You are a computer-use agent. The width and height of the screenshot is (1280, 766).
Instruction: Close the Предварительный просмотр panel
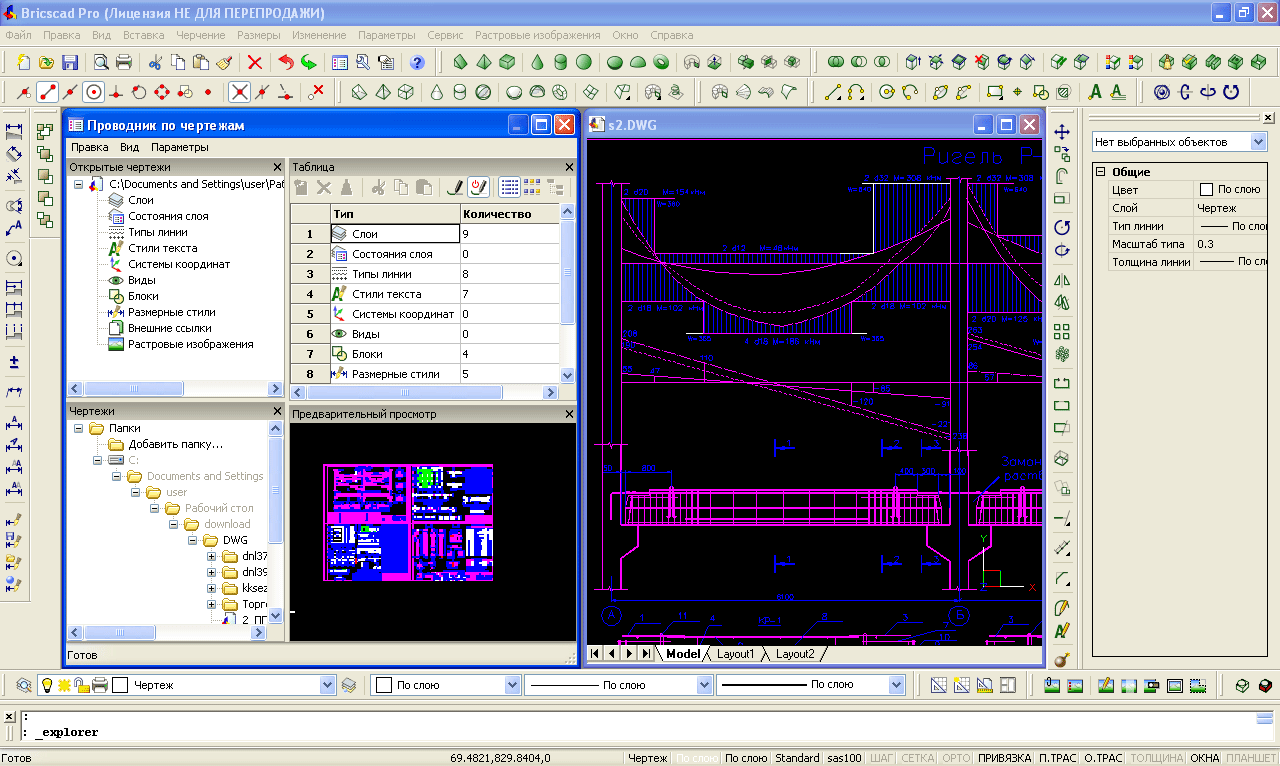point(569,414)
